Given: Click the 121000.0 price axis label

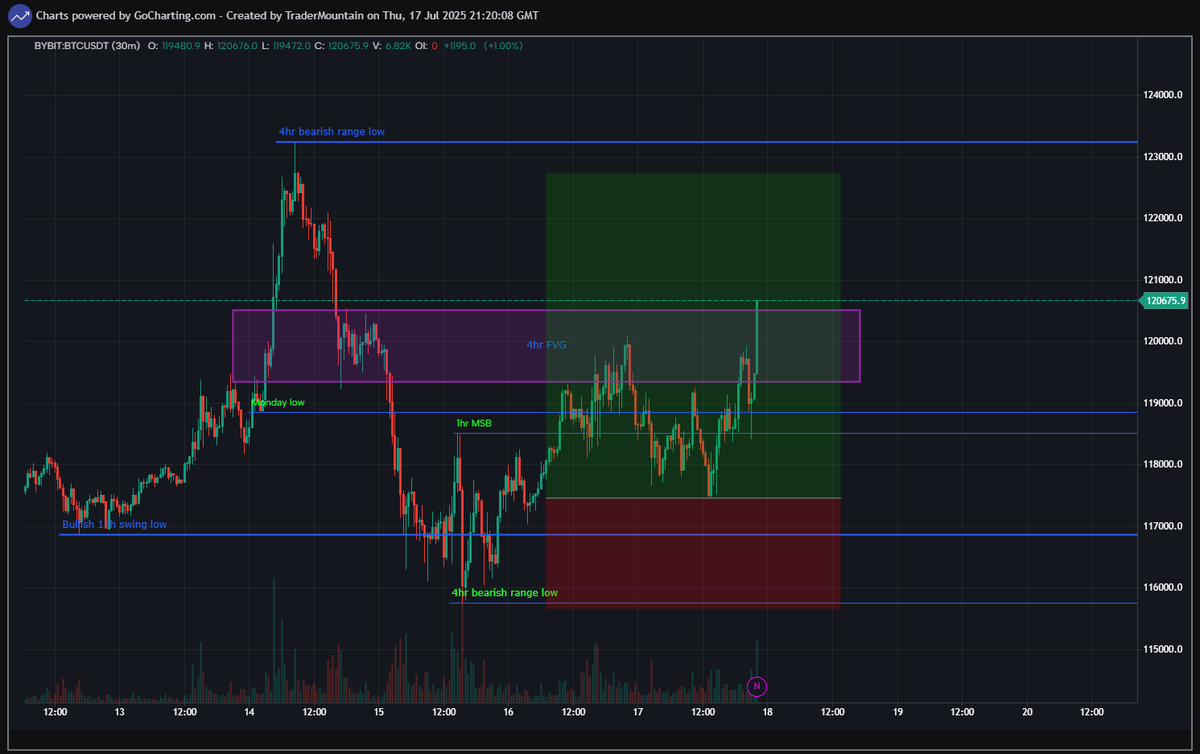Looking at the screenshot, I should pos(1165,280).
